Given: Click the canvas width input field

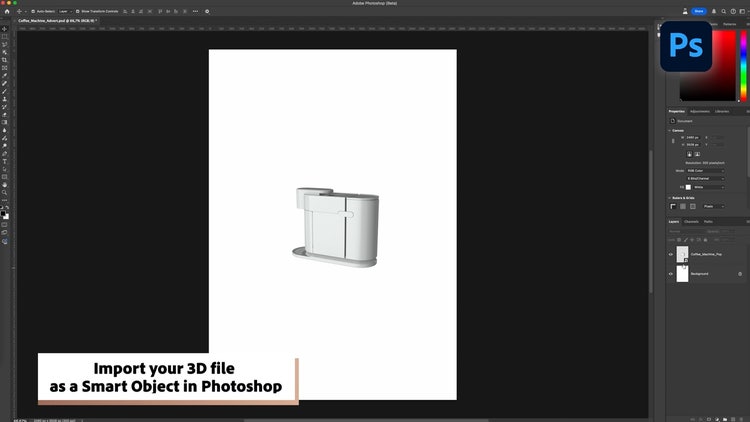Looking at the screenshot, I should 693,137.
